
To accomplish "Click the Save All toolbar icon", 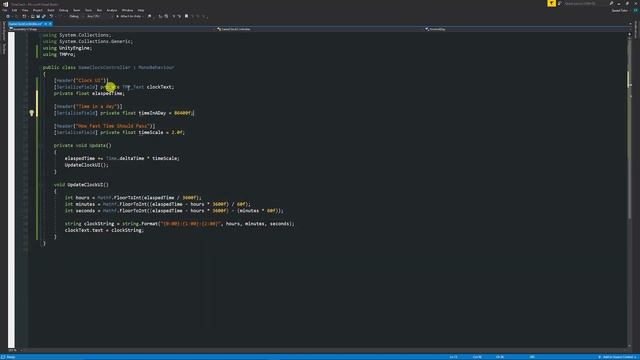I will pos(38,16).
